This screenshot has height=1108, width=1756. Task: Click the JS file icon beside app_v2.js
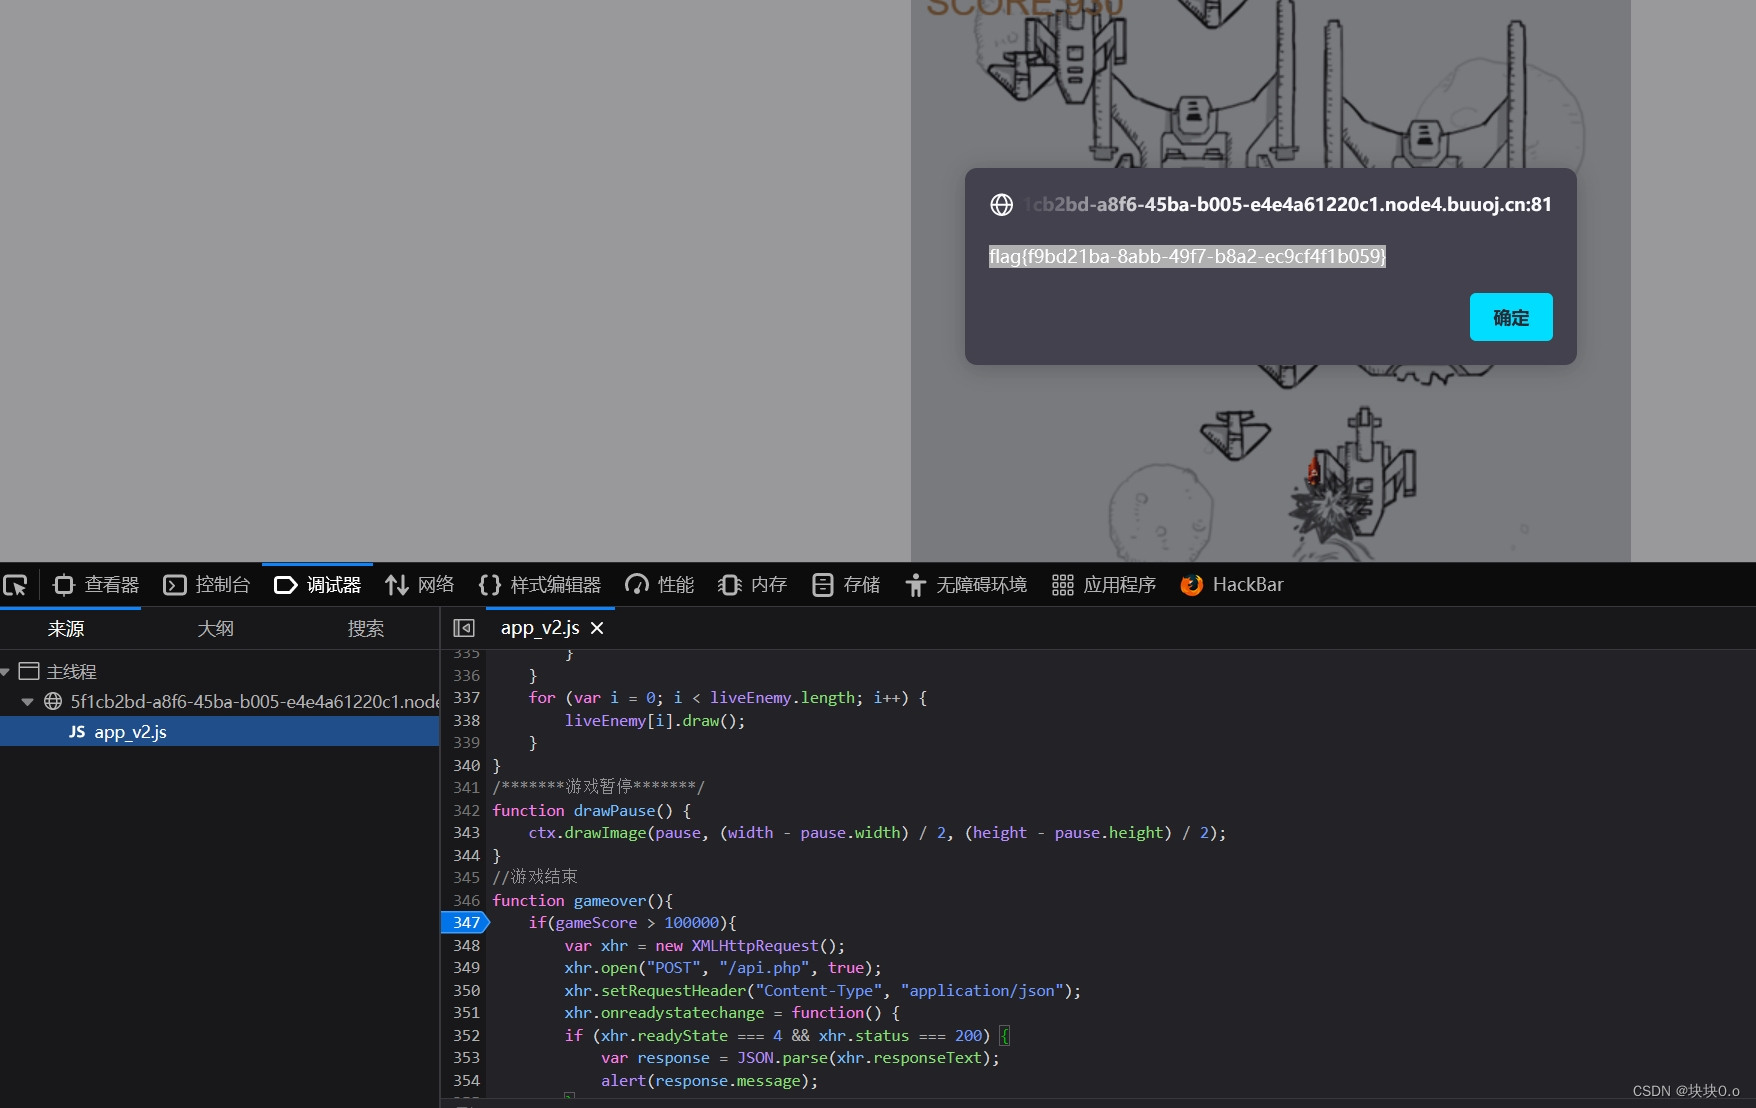(x=77, y=732)
